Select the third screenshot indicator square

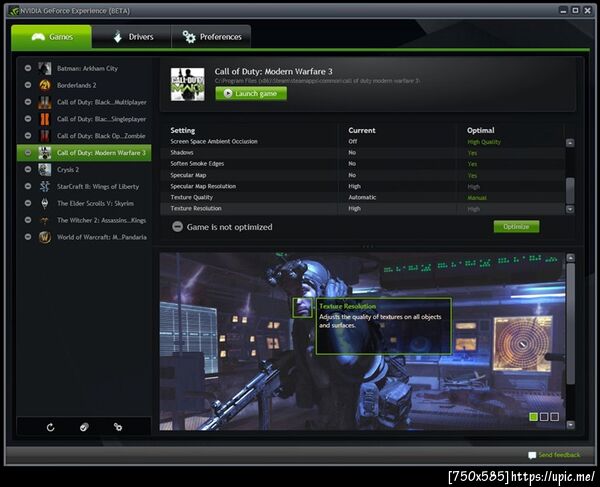click(x=554, y=417)
